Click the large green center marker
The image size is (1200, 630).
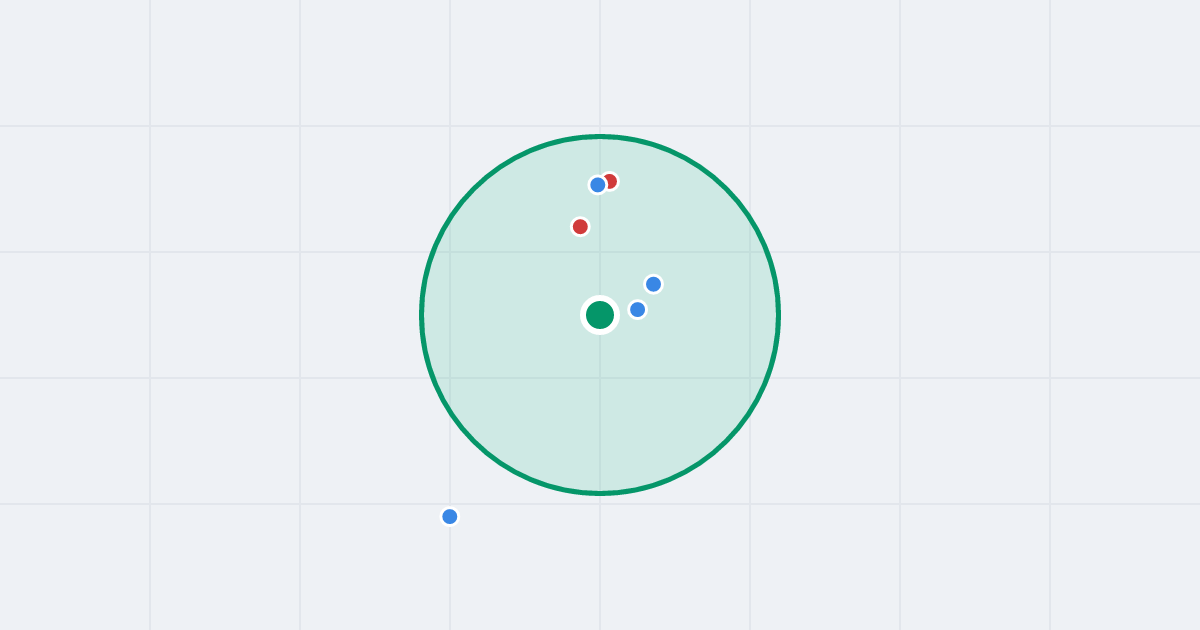(x=600, y=315)
